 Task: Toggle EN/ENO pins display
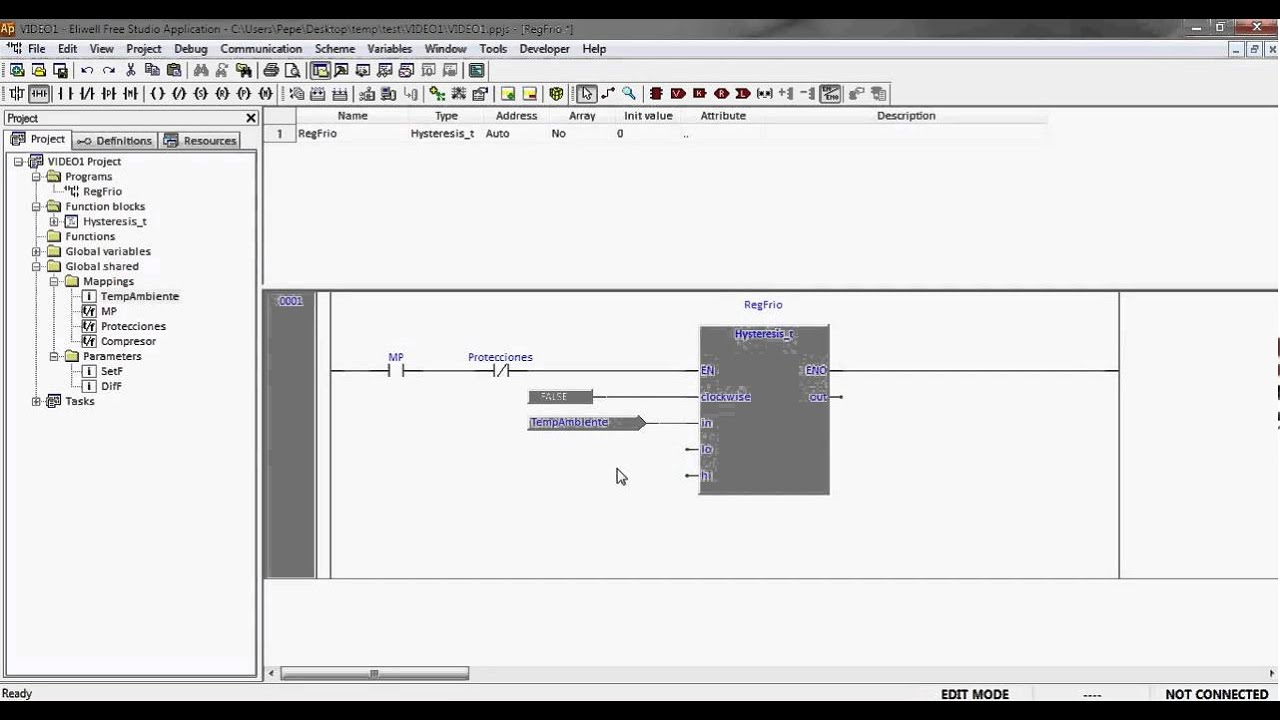click(831, 93)
